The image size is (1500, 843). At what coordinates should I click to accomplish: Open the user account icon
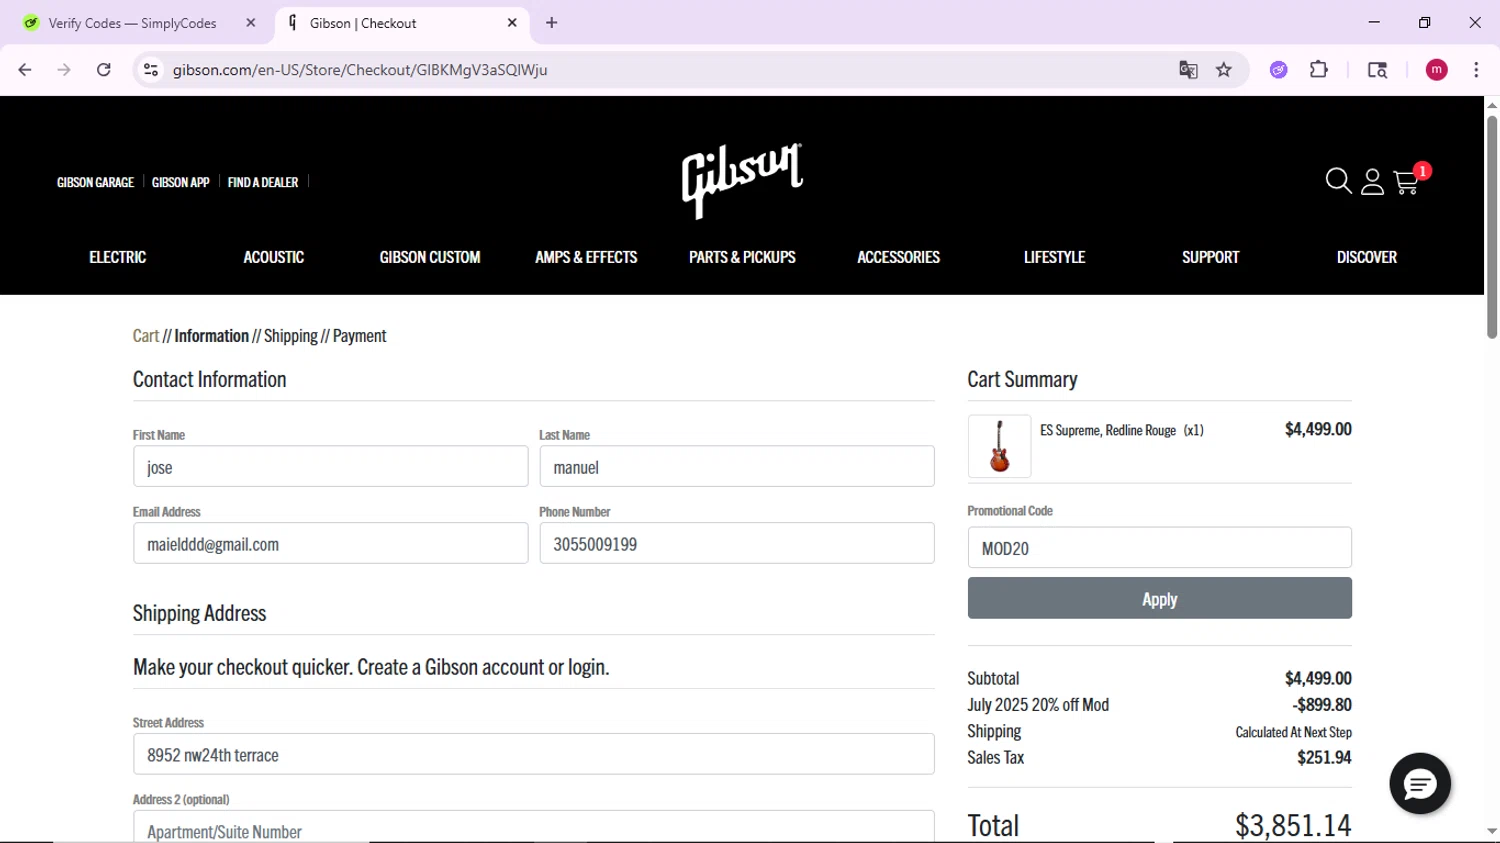(x=1372, y=181)
